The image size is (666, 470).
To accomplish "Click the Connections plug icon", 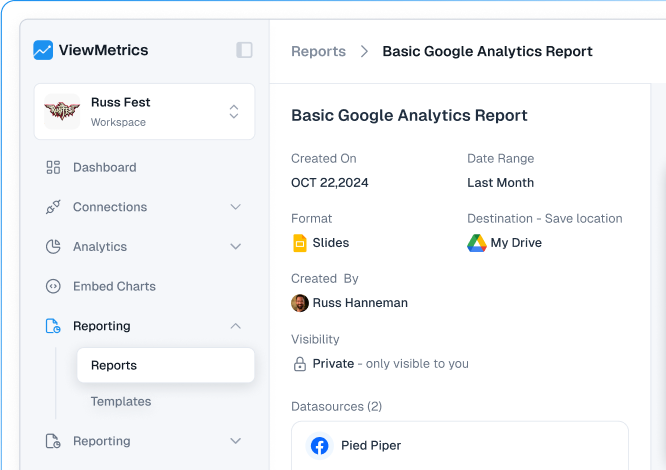I will coord(54,207).
